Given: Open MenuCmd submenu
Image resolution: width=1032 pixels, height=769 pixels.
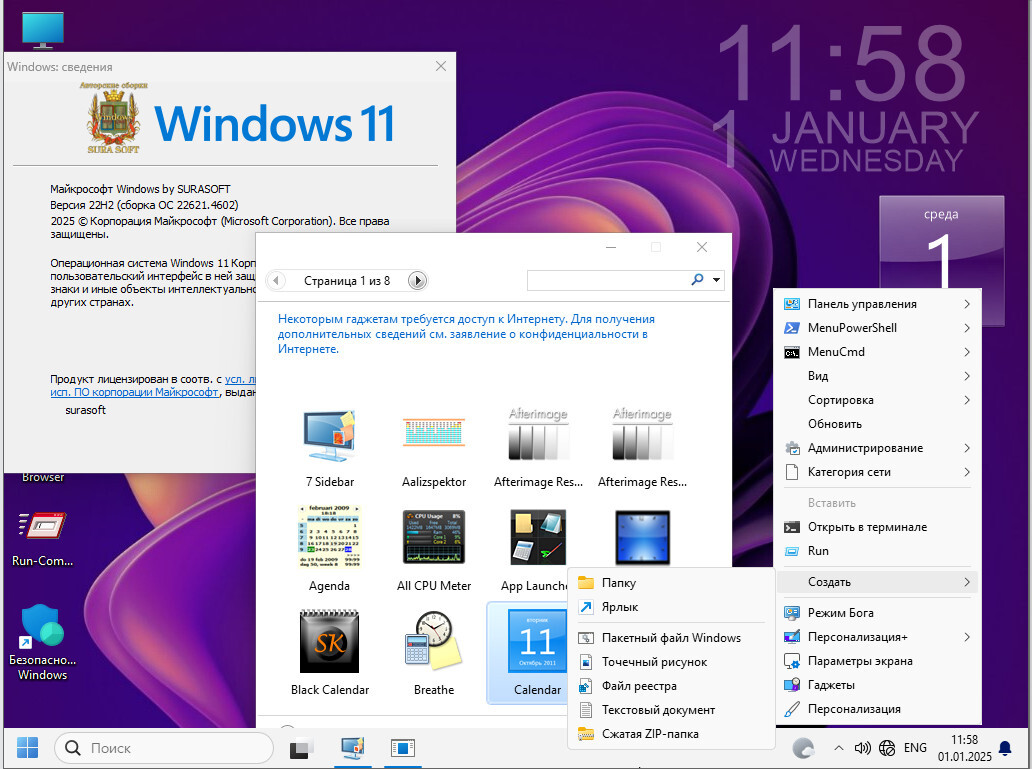Looking at the screenshot, I should click(877, 352).
